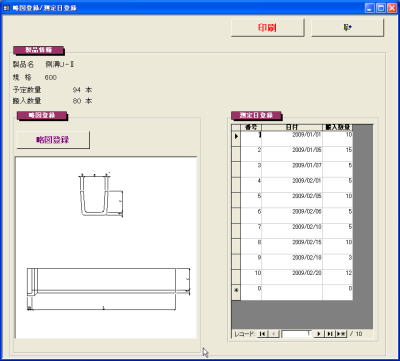Select the row selector for record 3

(x=236, y=169)
